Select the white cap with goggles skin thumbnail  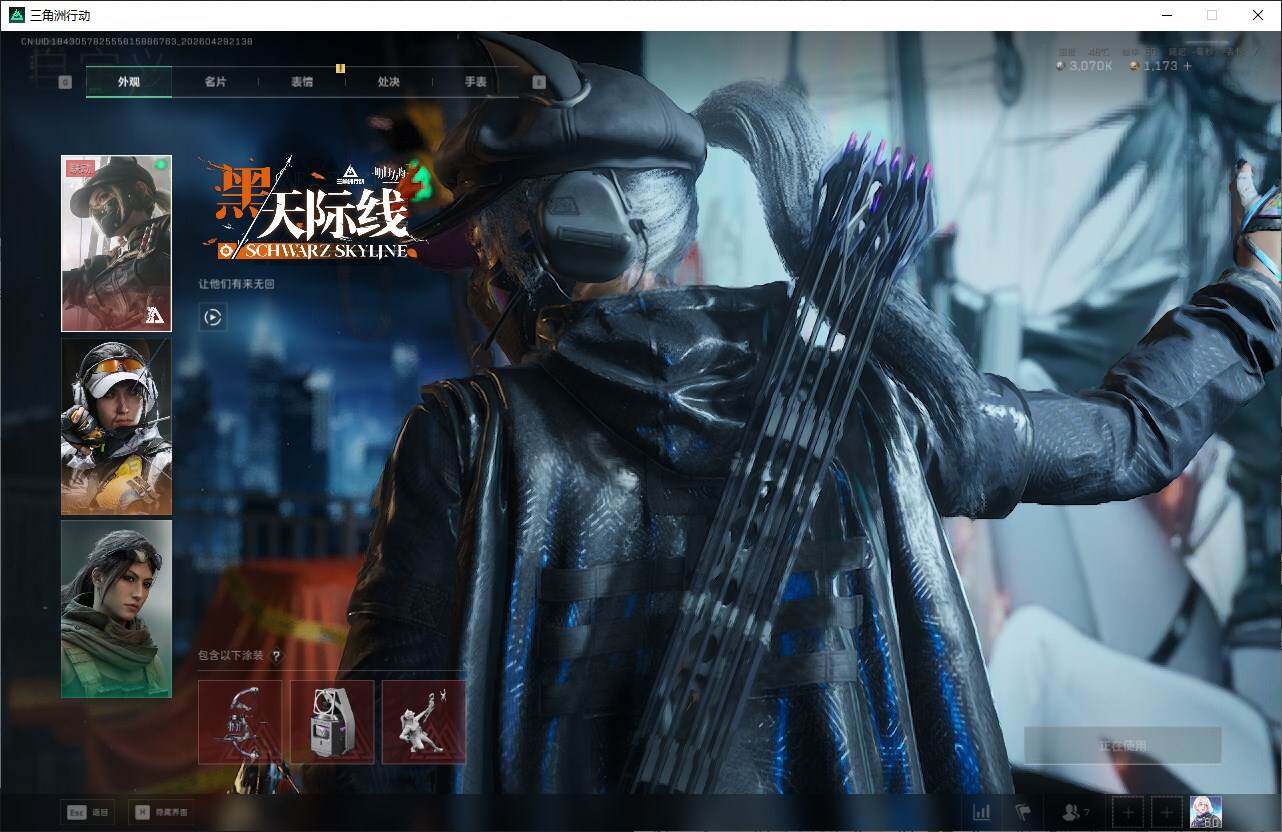point(116,426)
